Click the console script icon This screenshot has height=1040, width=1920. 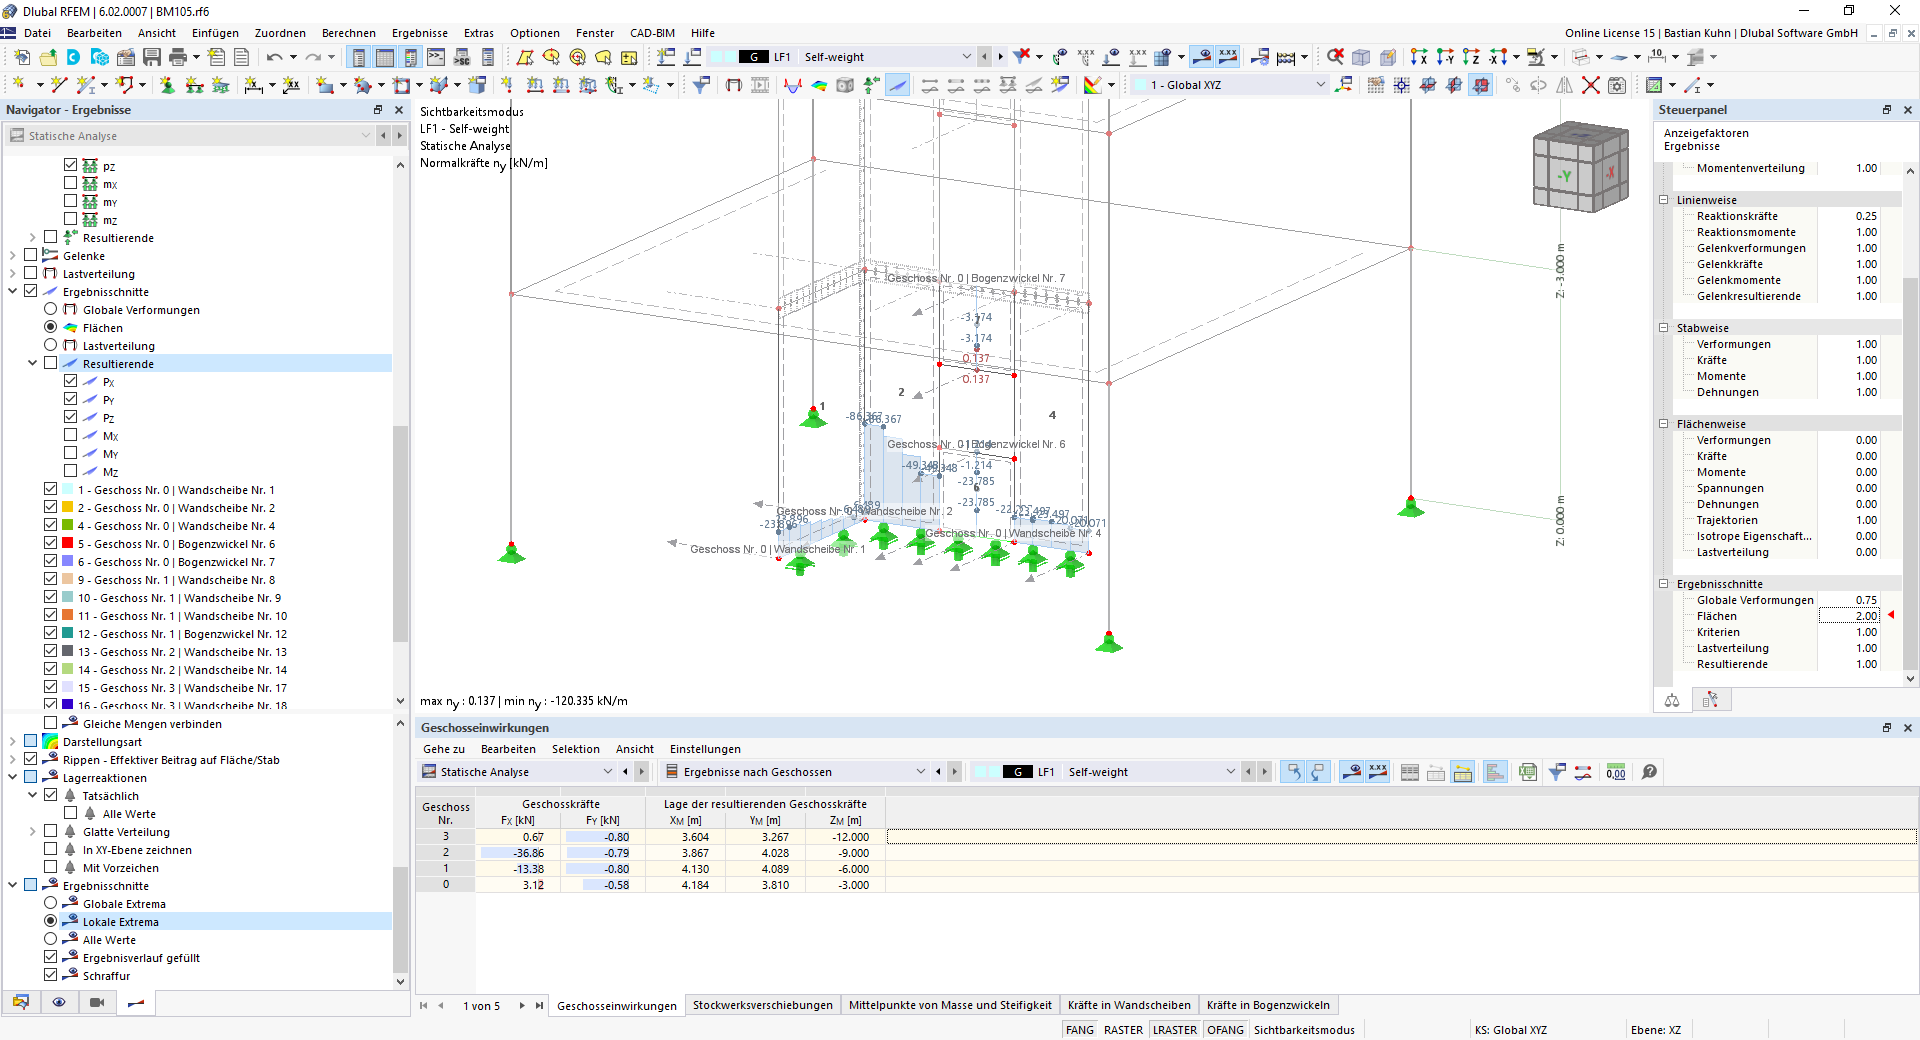(x=436, y=57)
